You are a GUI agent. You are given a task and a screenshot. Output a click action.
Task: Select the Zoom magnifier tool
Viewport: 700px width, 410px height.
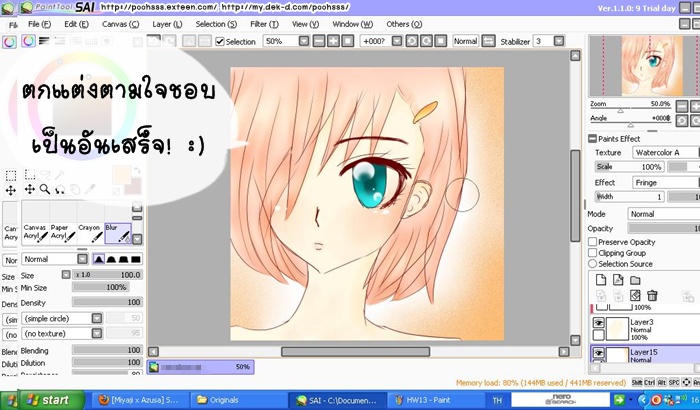pos(45,189)
